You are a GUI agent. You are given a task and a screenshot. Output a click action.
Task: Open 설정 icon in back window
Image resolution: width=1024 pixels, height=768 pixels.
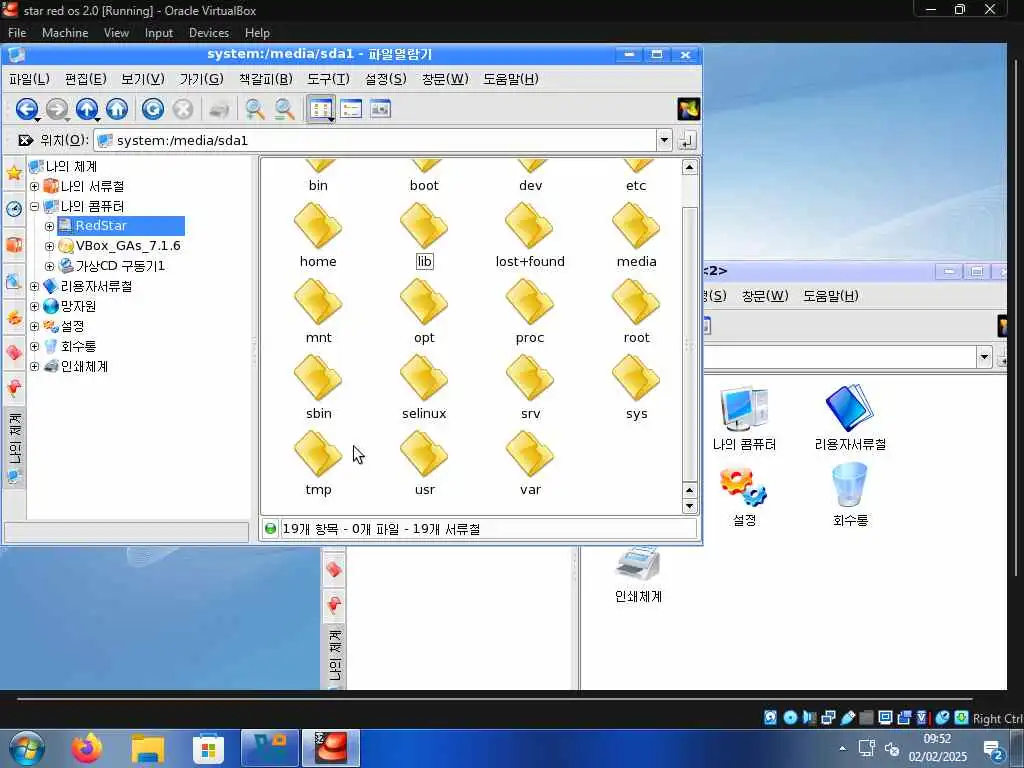[x=744, y=496]
